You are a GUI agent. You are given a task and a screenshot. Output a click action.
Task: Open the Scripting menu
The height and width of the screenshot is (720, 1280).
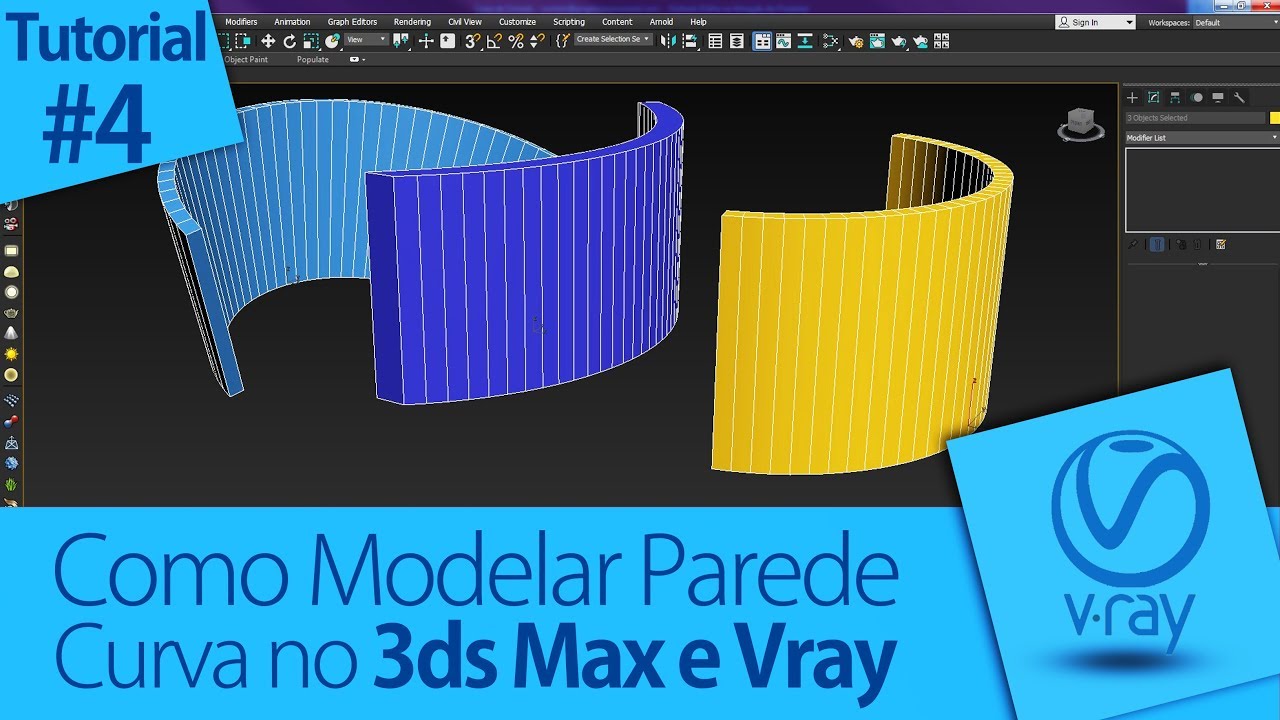(569, 22)
